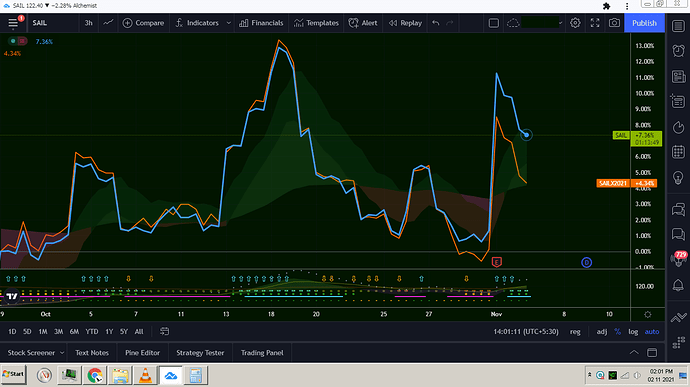Open the Pine Editor tab

click(x=142, y=353)
